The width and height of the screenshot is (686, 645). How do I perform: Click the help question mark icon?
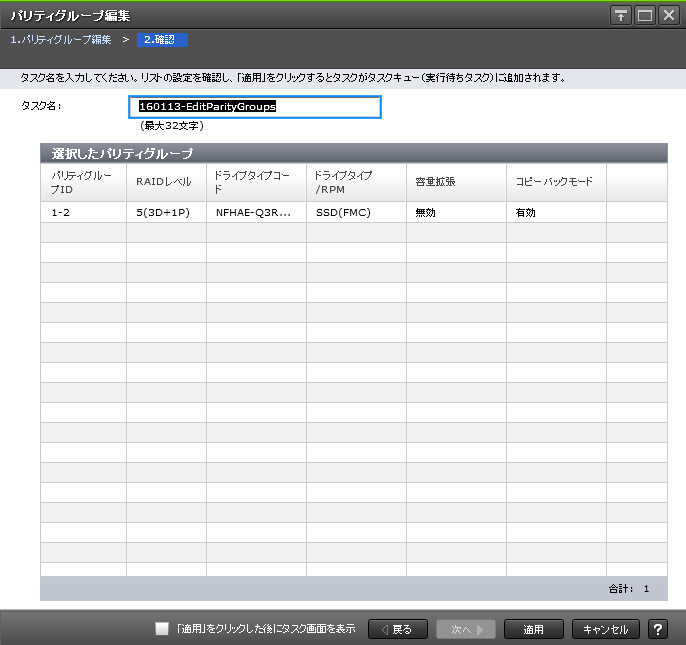(658, 629)
